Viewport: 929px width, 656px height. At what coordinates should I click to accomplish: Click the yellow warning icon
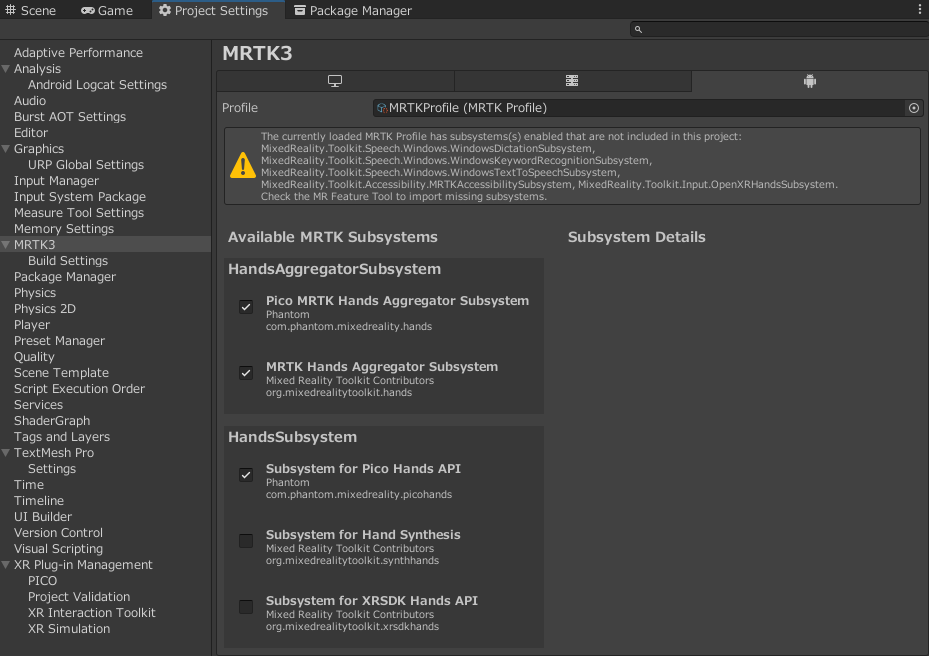click(242, 165)
